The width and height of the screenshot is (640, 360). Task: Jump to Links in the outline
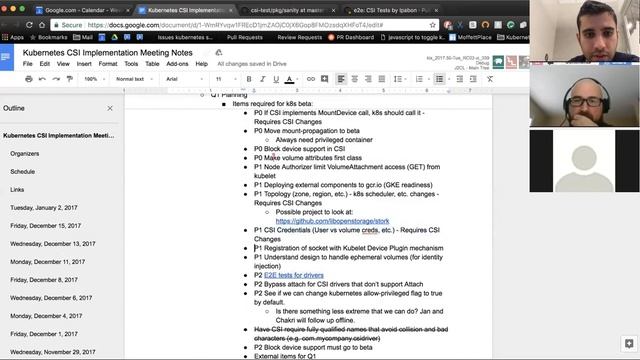tap(17, 189)
